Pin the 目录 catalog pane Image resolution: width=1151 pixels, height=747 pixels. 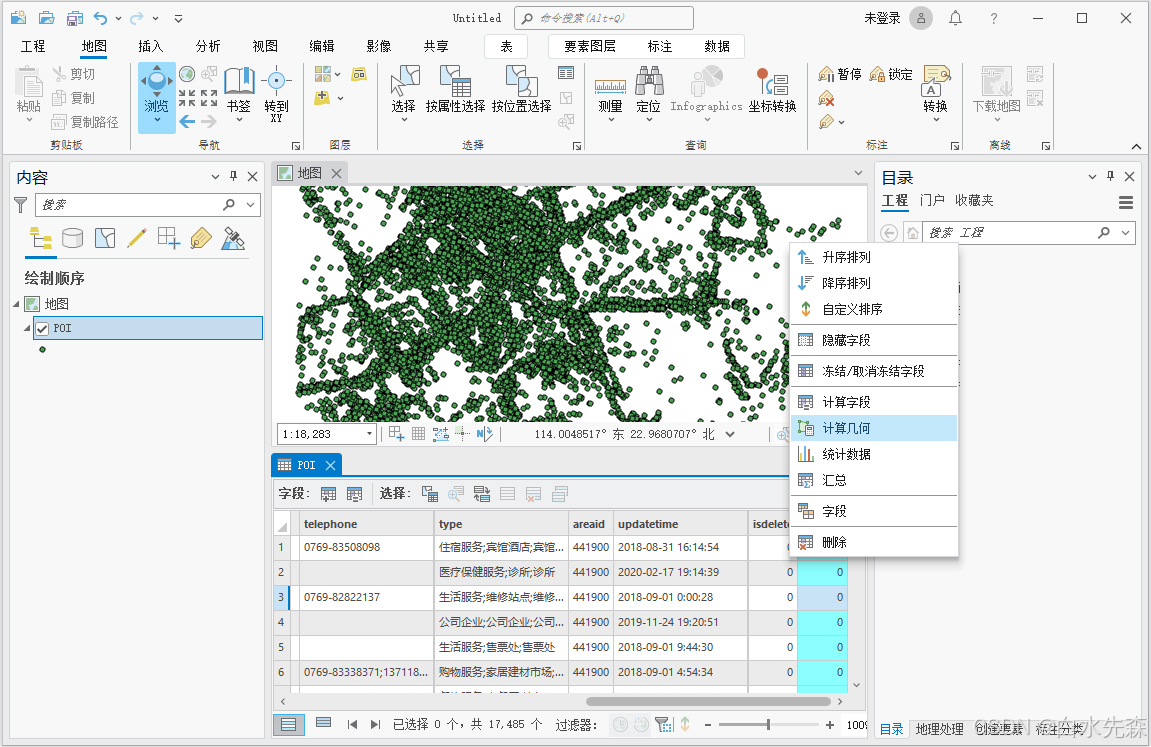click(1110, 176)
